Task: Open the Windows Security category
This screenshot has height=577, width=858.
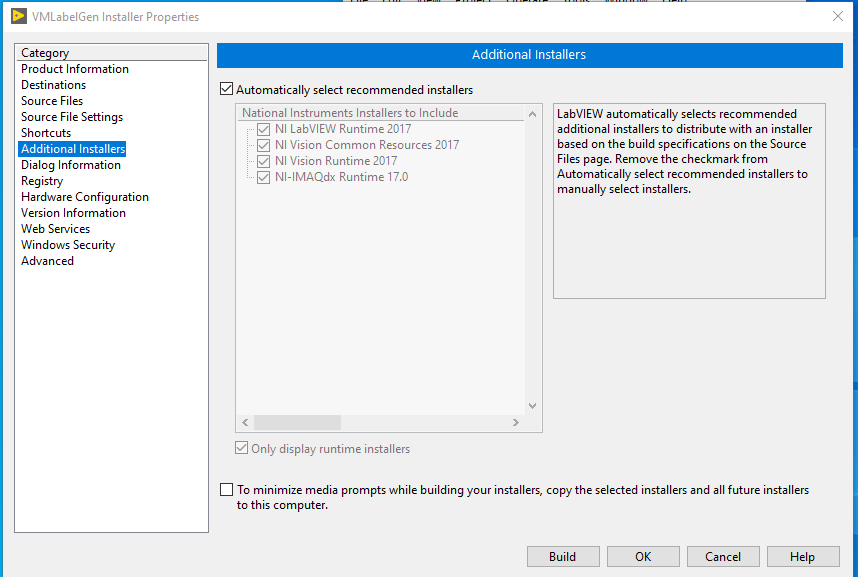Action: tap(68, 245)
